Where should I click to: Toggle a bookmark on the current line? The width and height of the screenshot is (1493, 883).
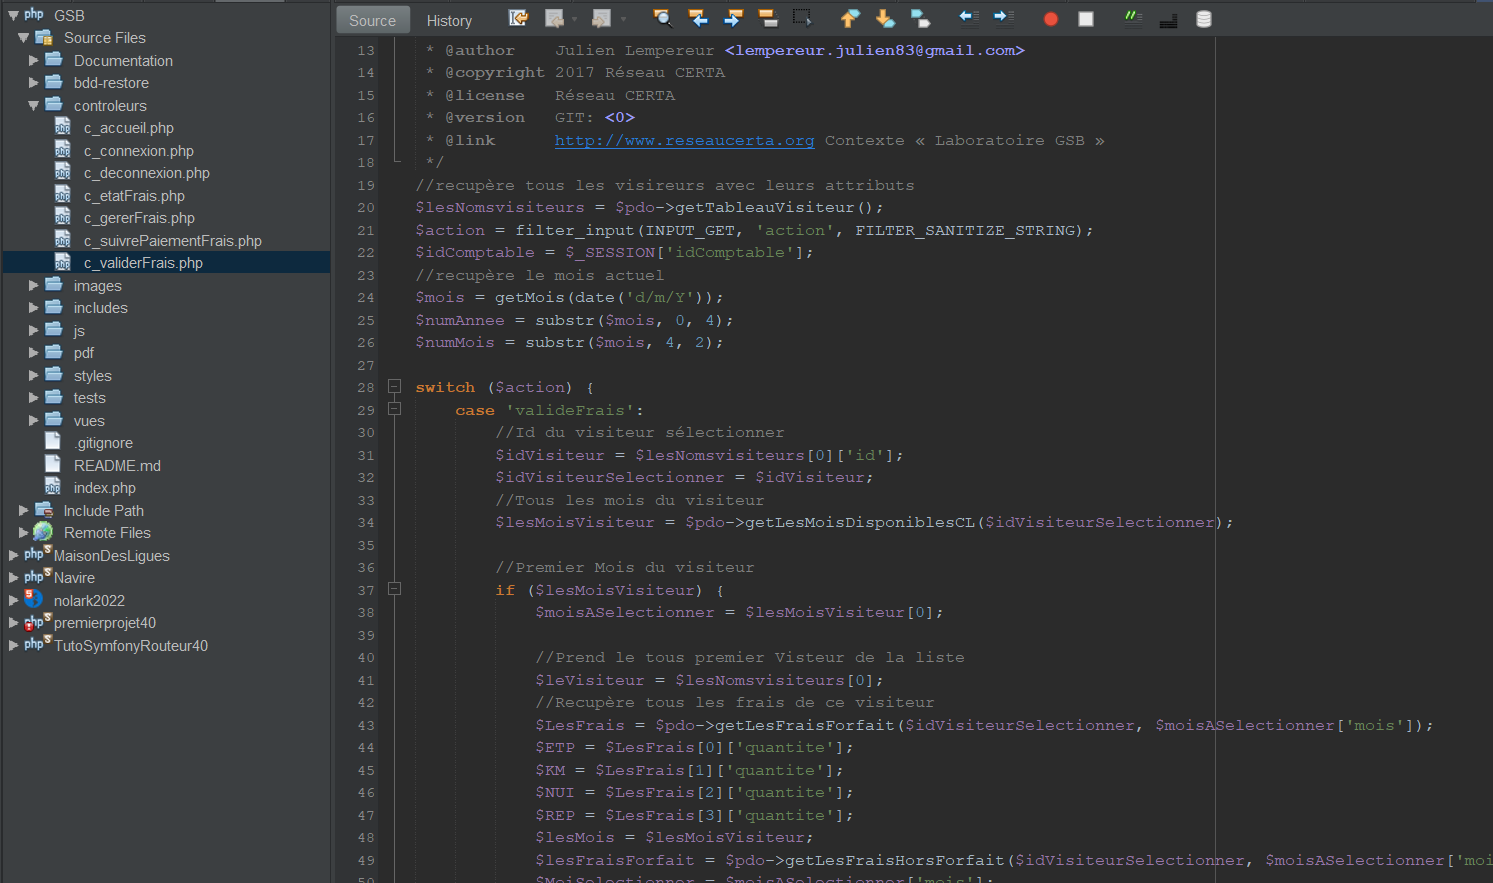pos(920,18)
